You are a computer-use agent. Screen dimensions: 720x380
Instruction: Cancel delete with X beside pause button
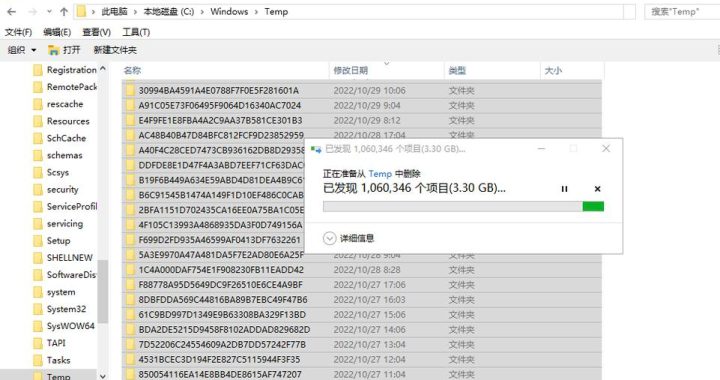[597, 189]
